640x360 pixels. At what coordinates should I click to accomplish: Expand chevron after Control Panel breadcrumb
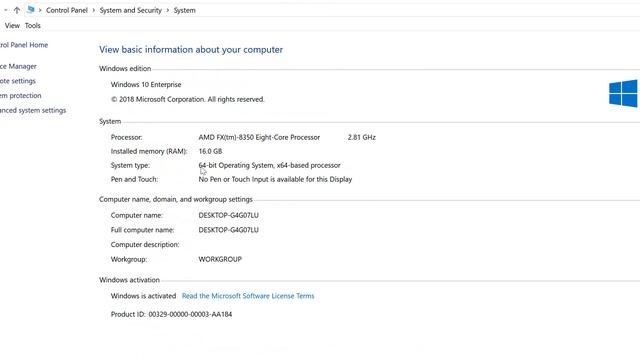coord(93,10)
